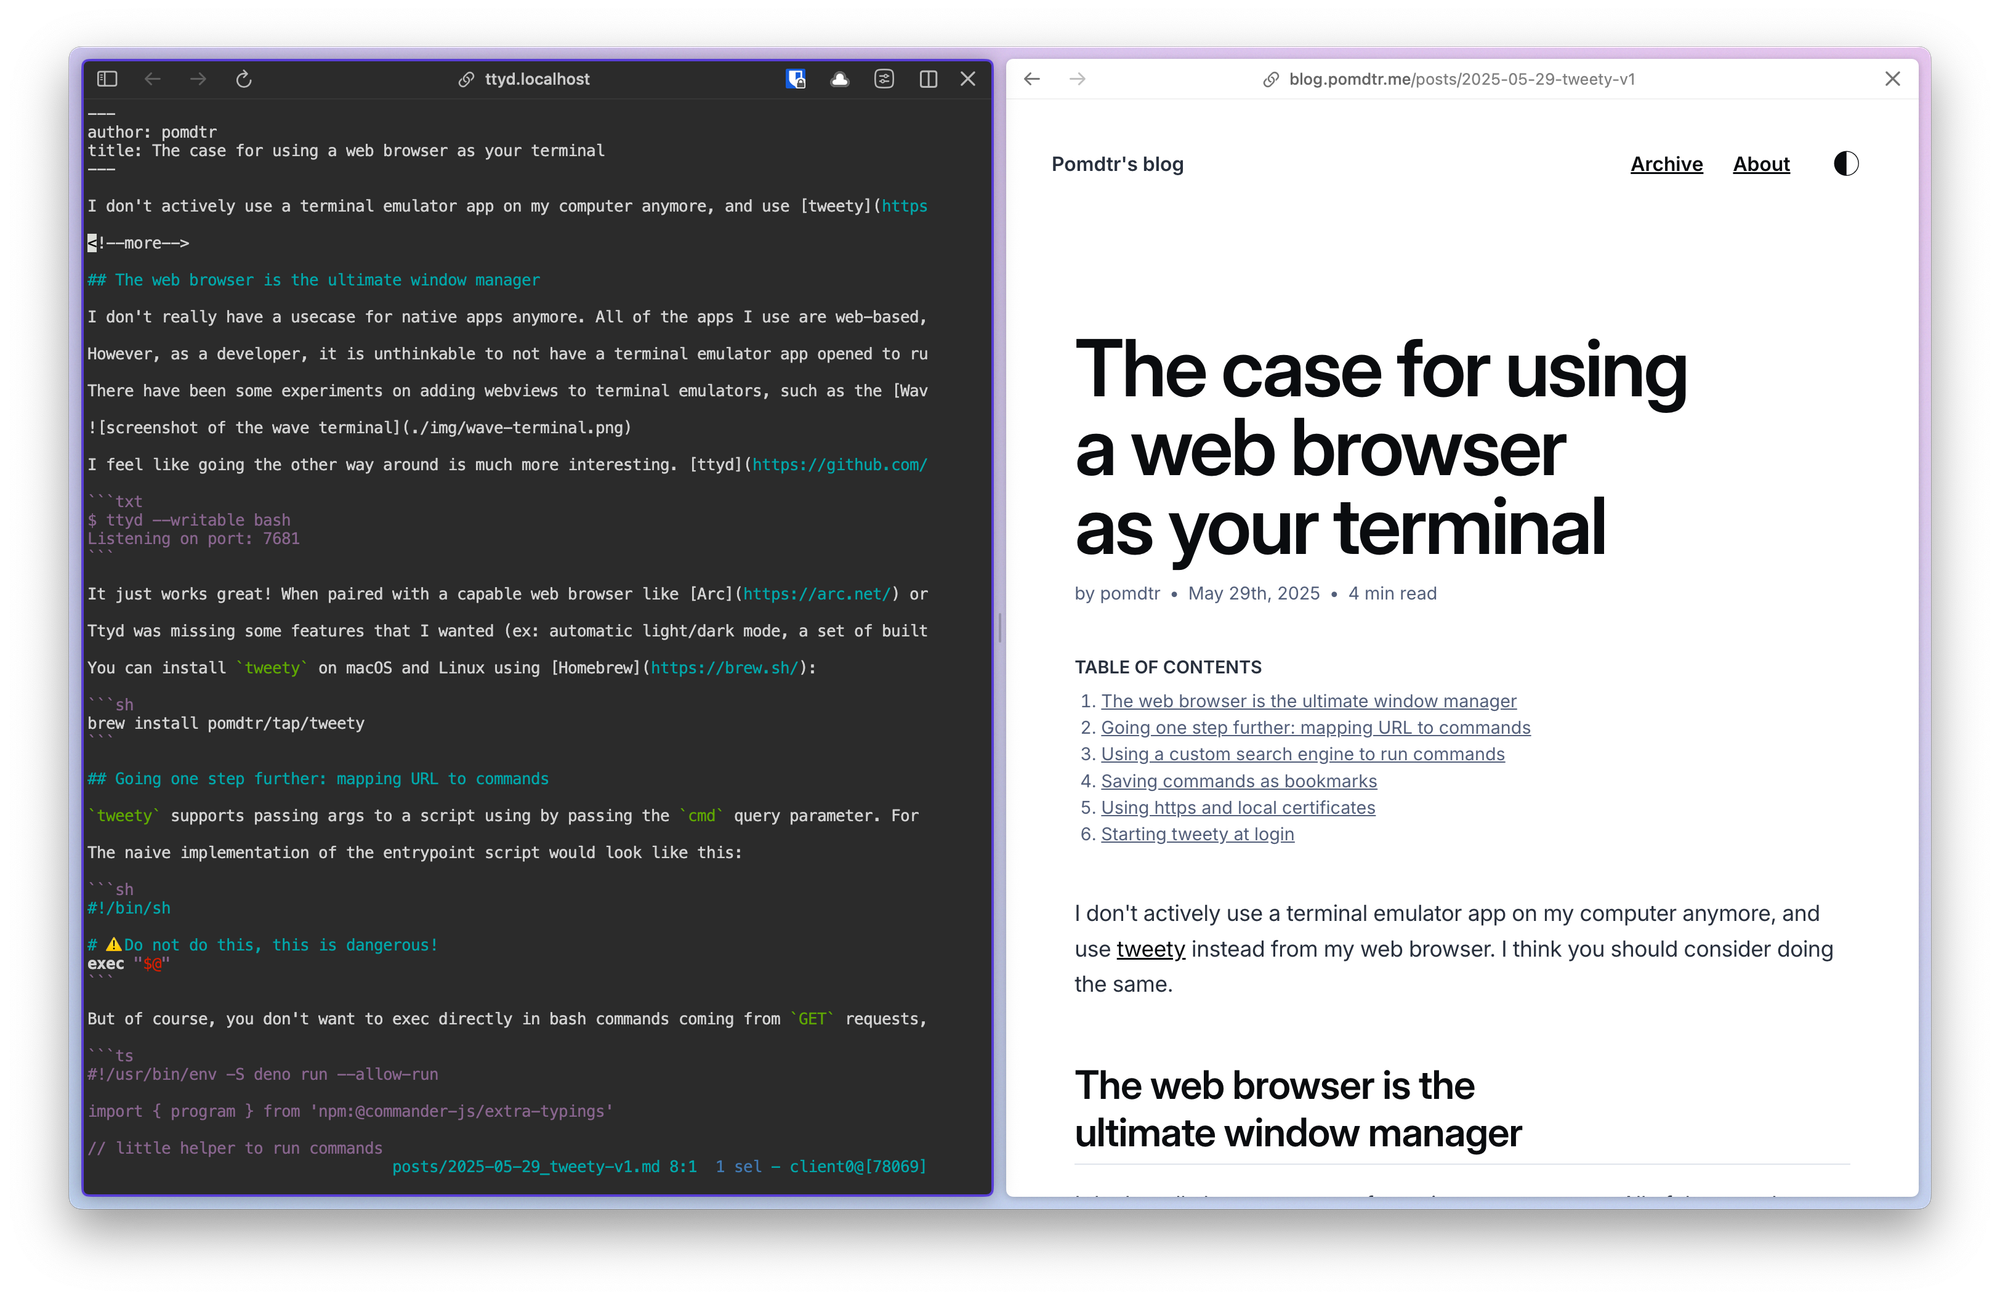
Task: Click the split pane divider handle between the panes
Action: [x=1000, y=628]
